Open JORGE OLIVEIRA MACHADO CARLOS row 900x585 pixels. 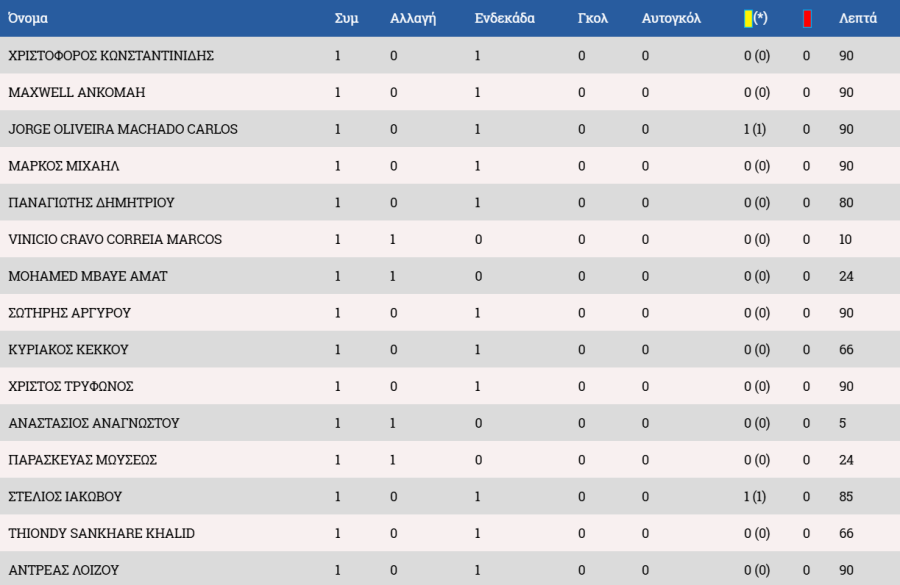click(123, 130)
